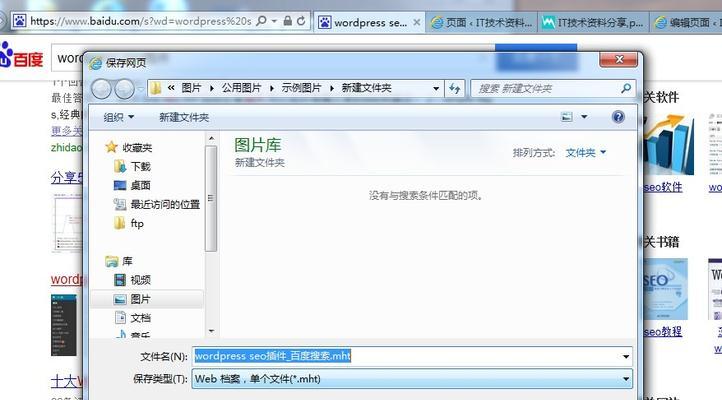The width and height of the screenshot is (722, 400).
Task: Click the SEO book cover thumbnail
Action: pyautogui.click(x=665, y=289)
